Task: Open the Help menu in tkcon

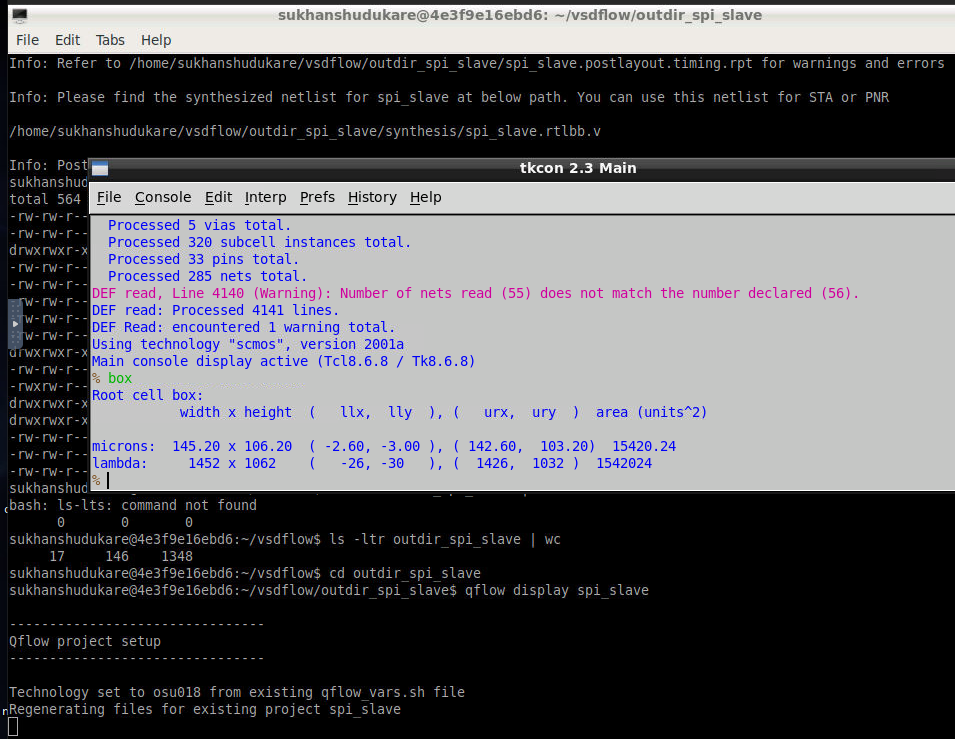Action: [425, 197]
